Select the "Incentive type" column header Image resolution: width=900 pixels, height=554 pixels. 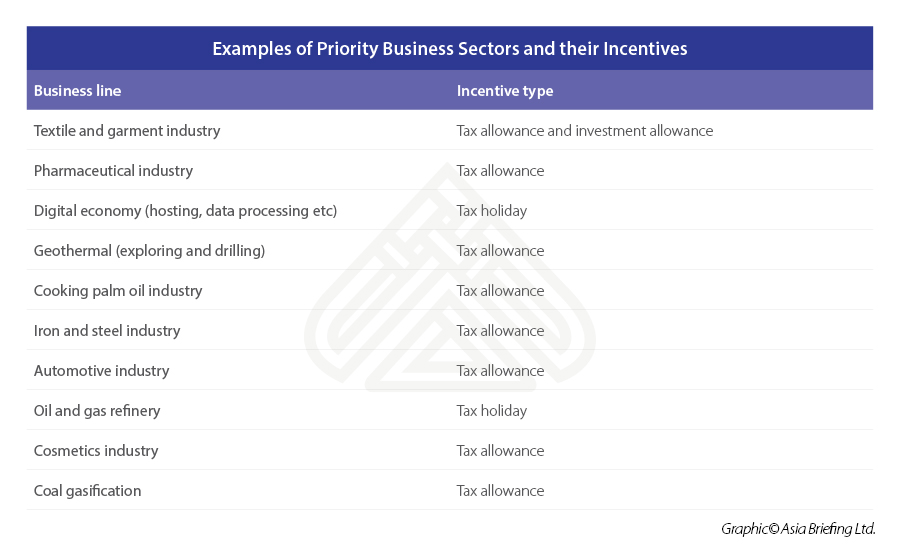[505, 91]
